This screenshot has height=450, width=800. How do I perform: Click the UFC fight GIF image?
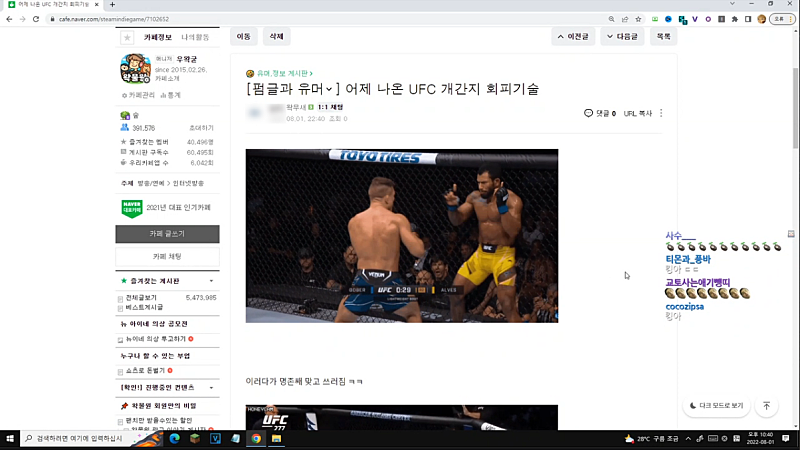point(402,235)
